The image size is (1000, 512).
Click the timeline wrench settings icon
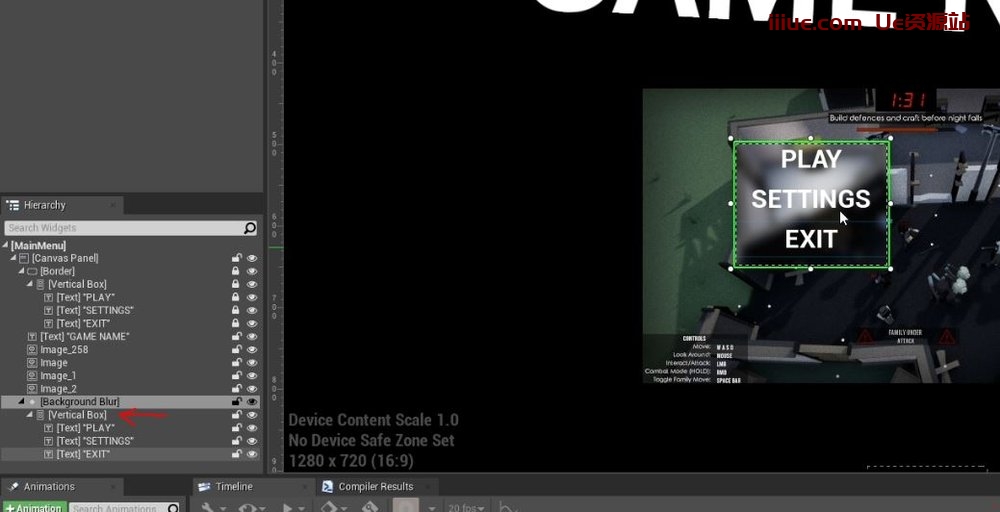pyautogui.click(x=208, y=507)
